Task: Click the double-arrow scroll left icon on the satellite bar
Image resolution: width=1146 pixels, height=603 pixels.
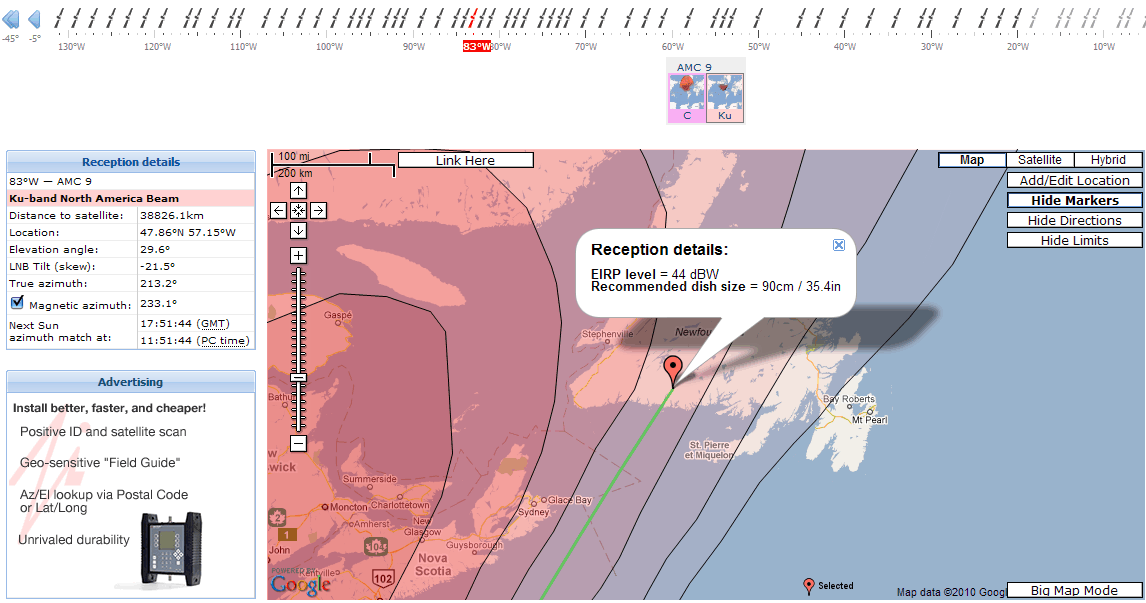Action: point(10,19)
